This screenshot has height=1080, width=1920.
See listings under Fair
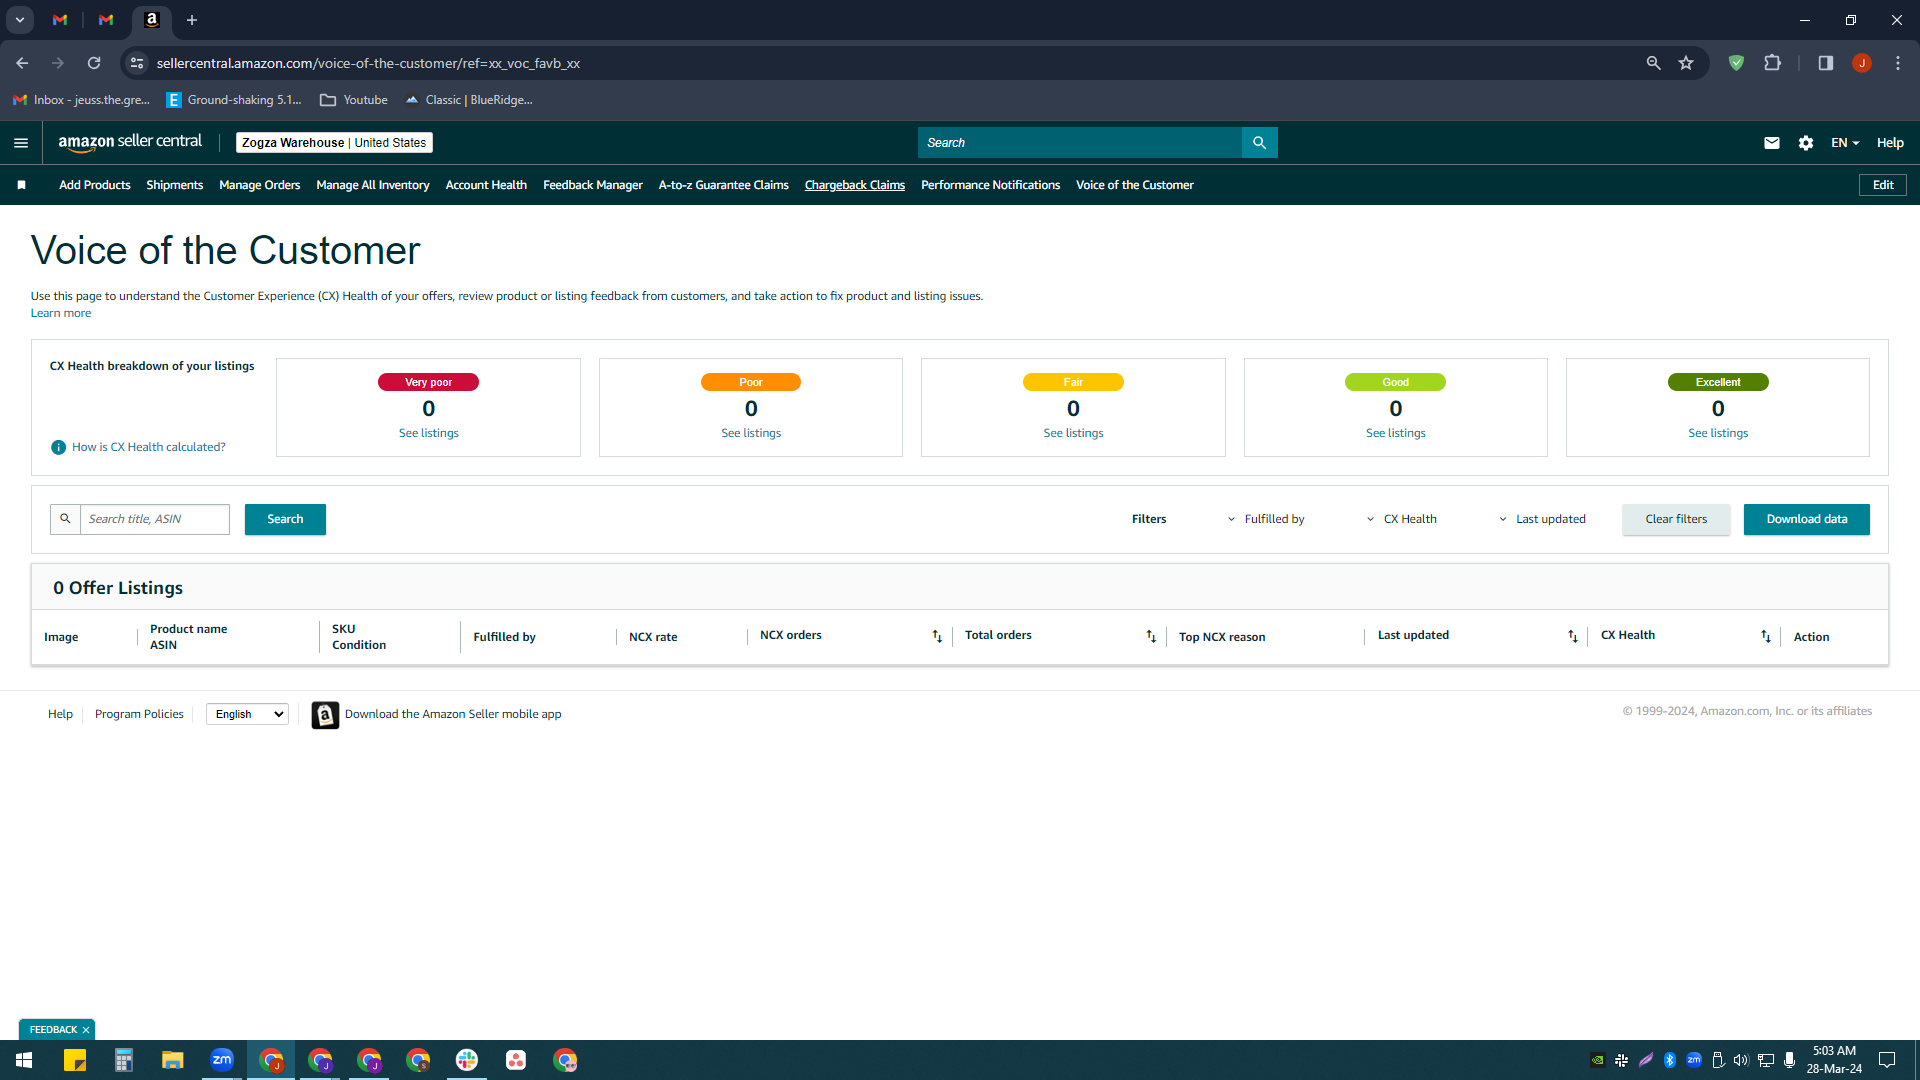tap(1074, 433)
